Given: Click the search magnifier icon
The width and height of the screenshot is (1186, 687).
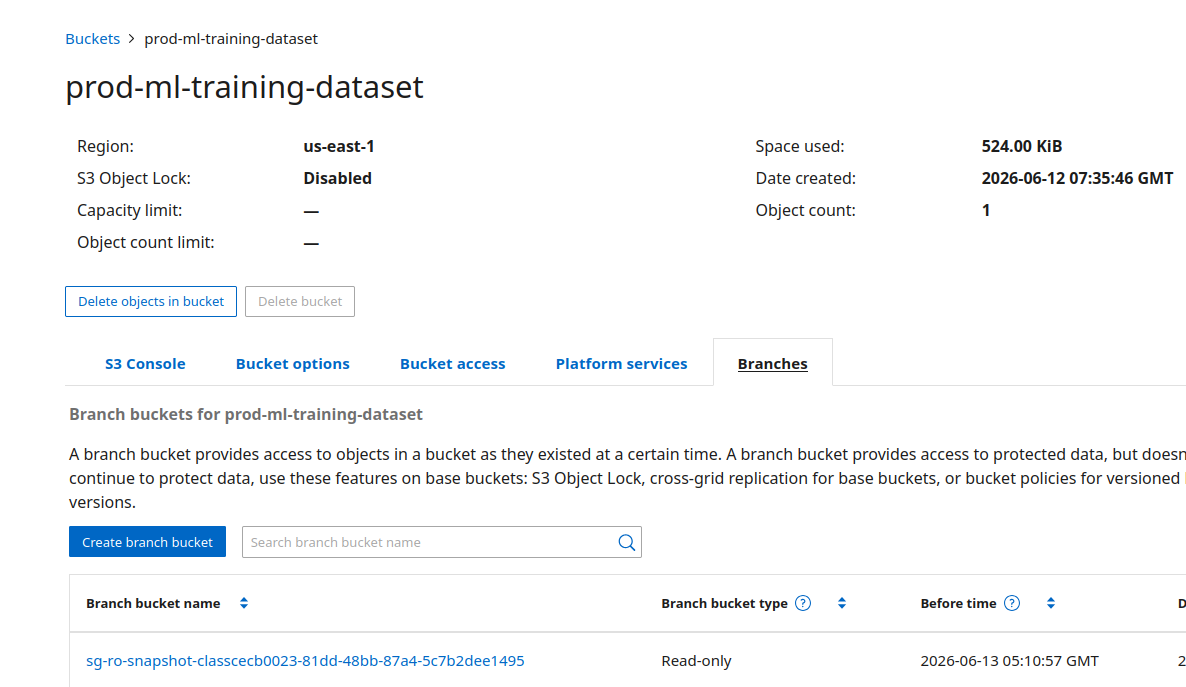Looking at the screenshot, I should [626, 542].
